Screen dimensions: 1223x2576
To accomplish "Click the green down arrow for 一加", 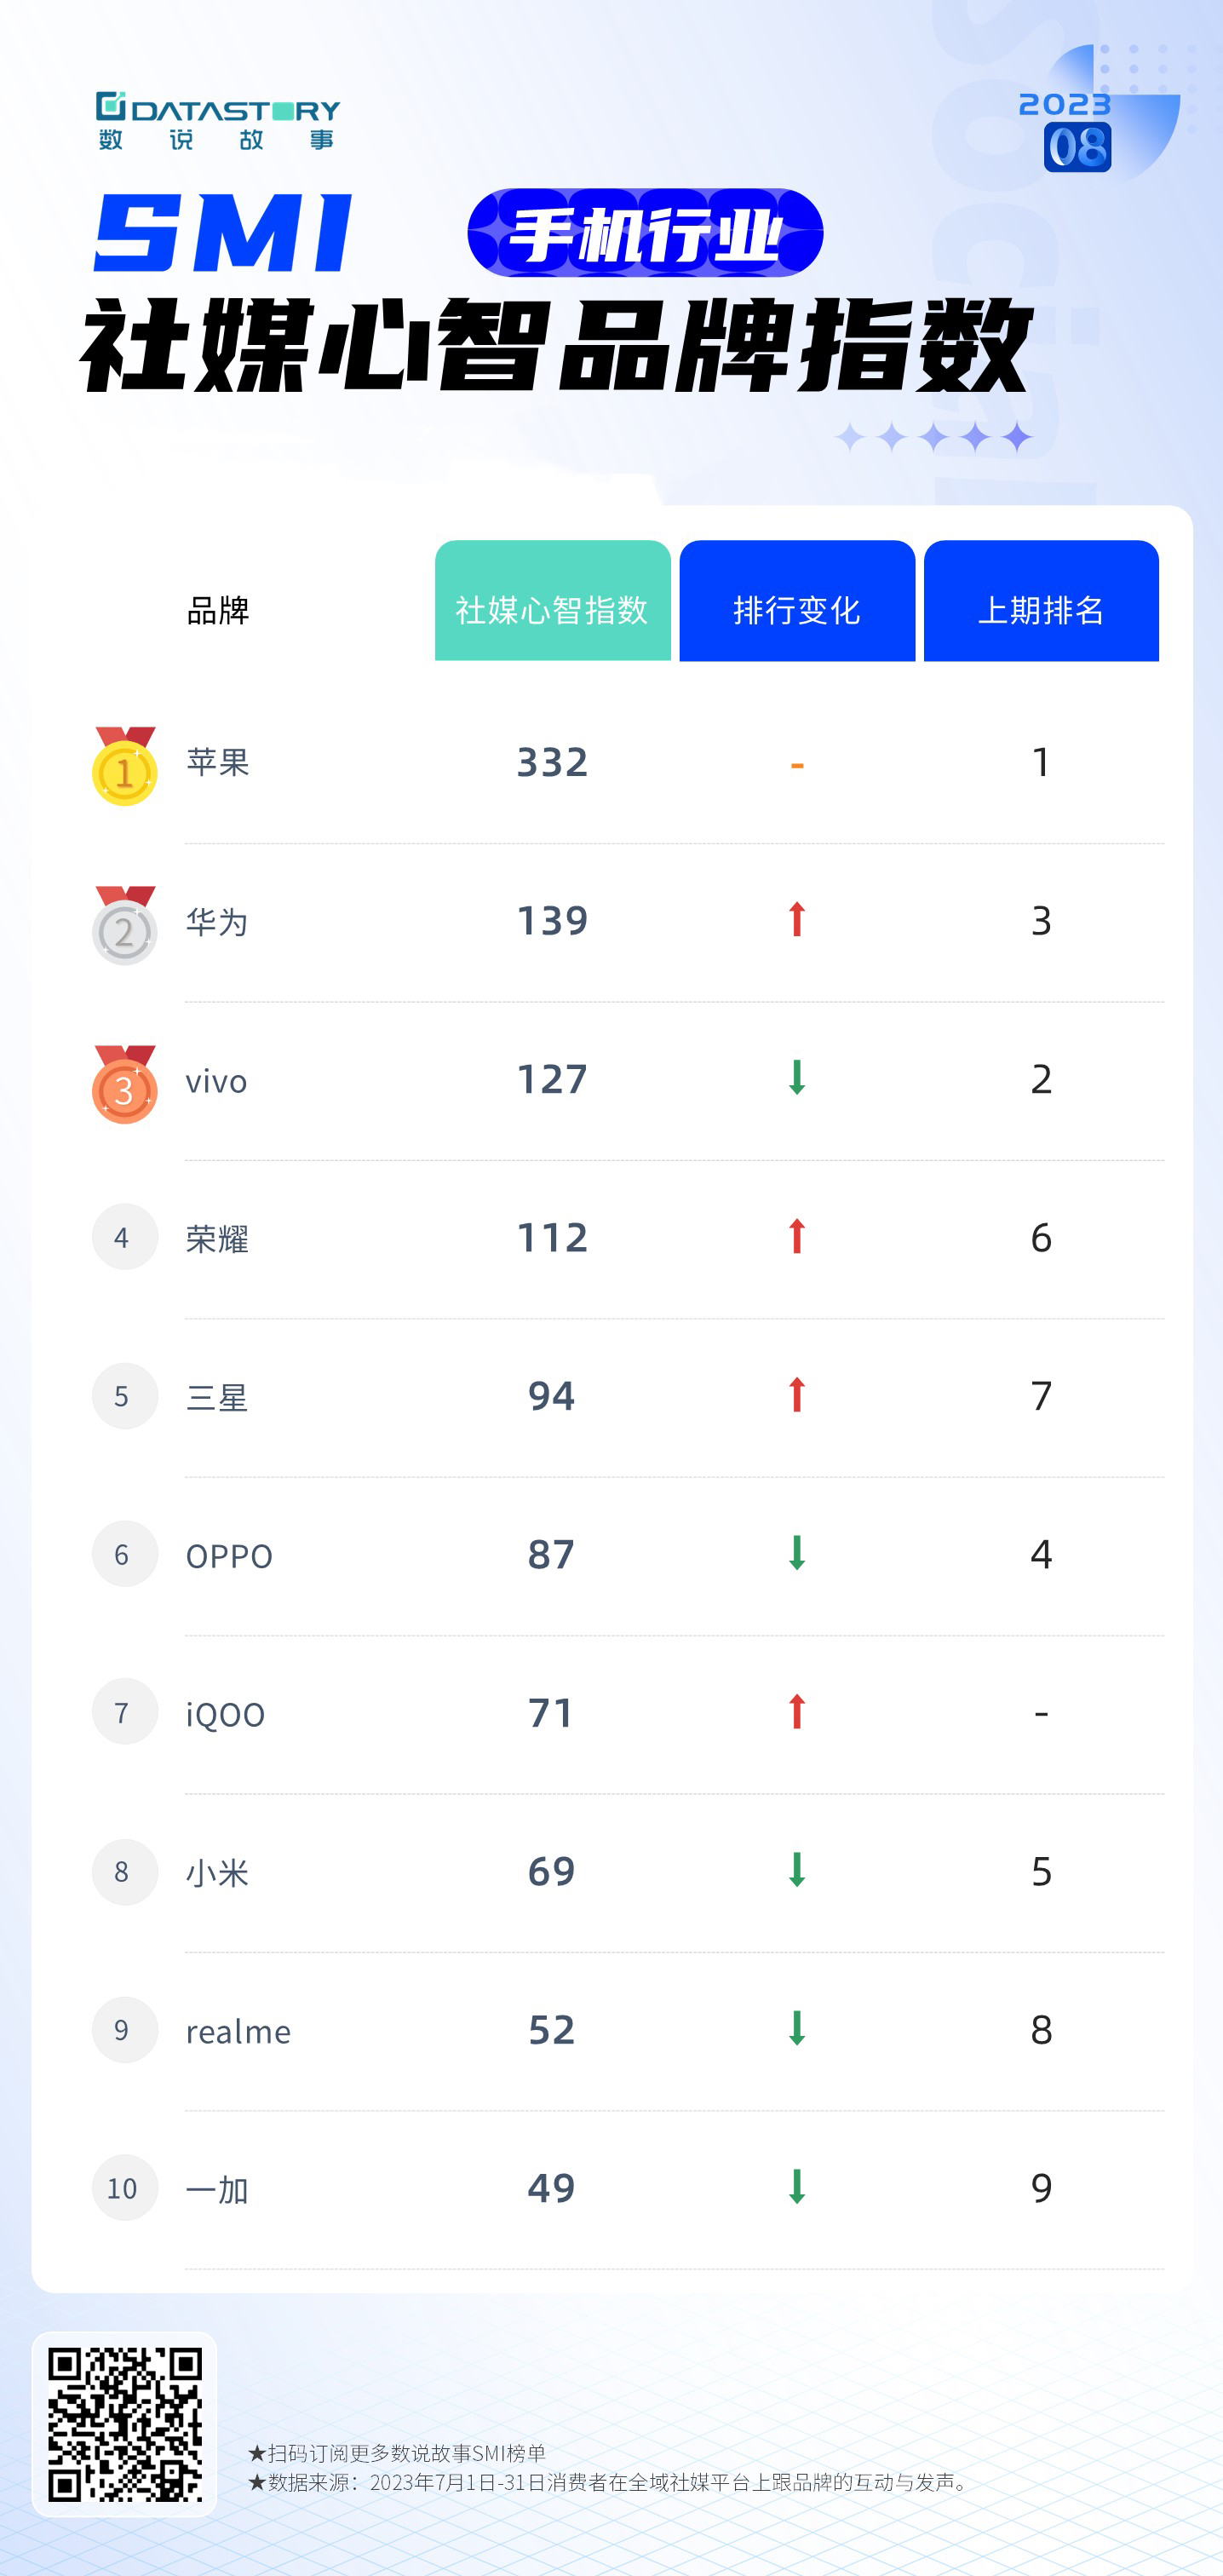I will coord(796,2187).
